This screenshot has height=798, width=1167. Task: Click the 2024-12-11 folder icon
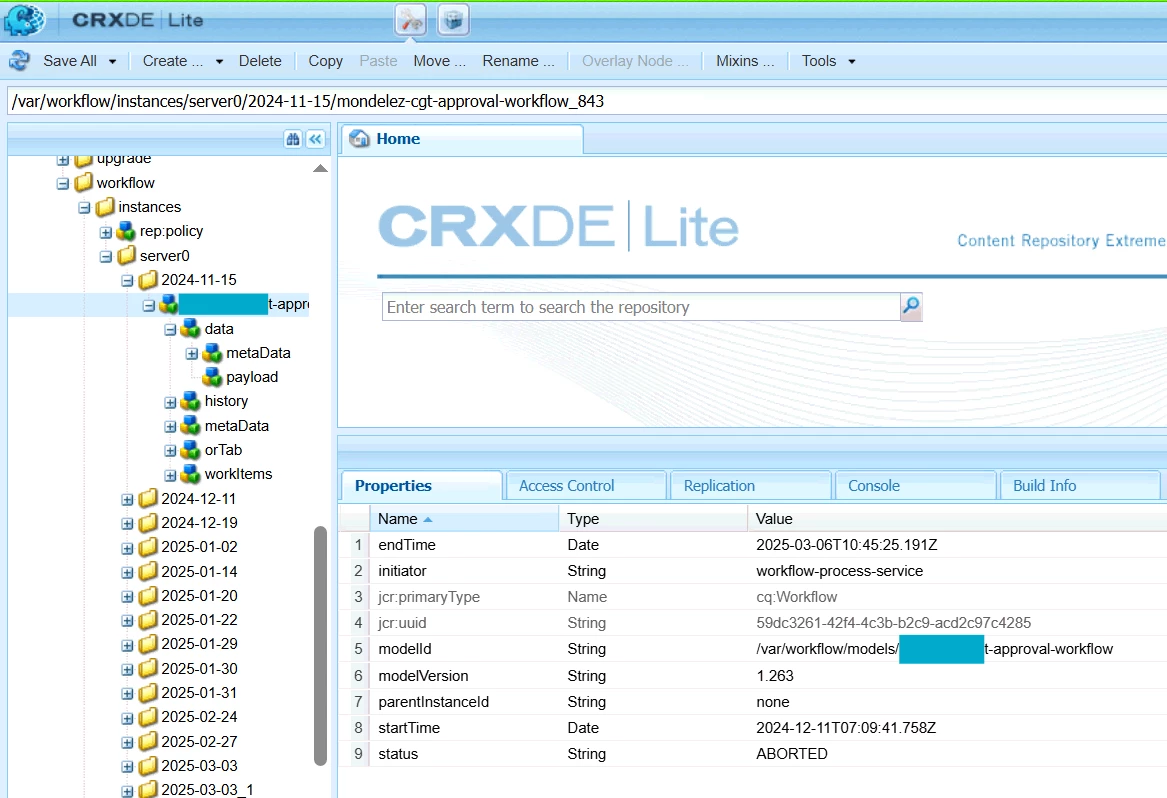148,498
